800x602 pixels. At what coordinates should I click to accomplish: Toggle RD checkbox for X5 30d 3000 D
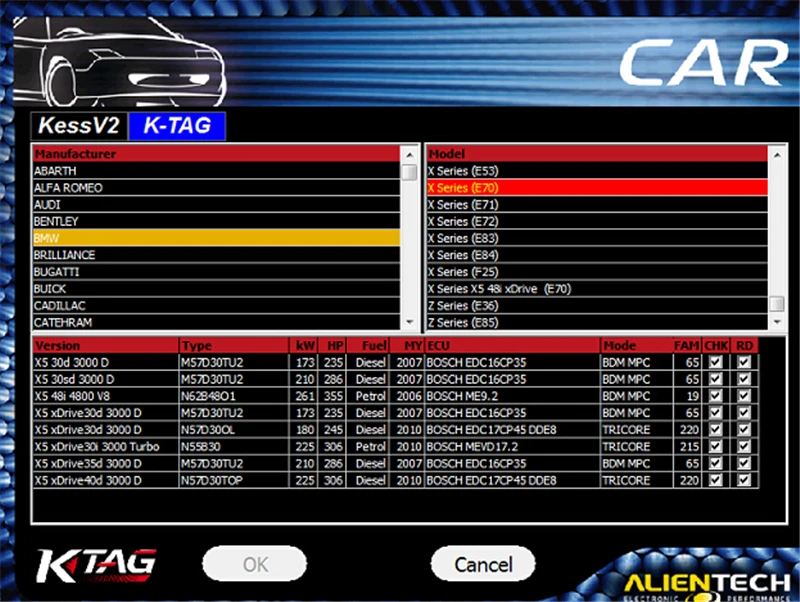[744, 362]
